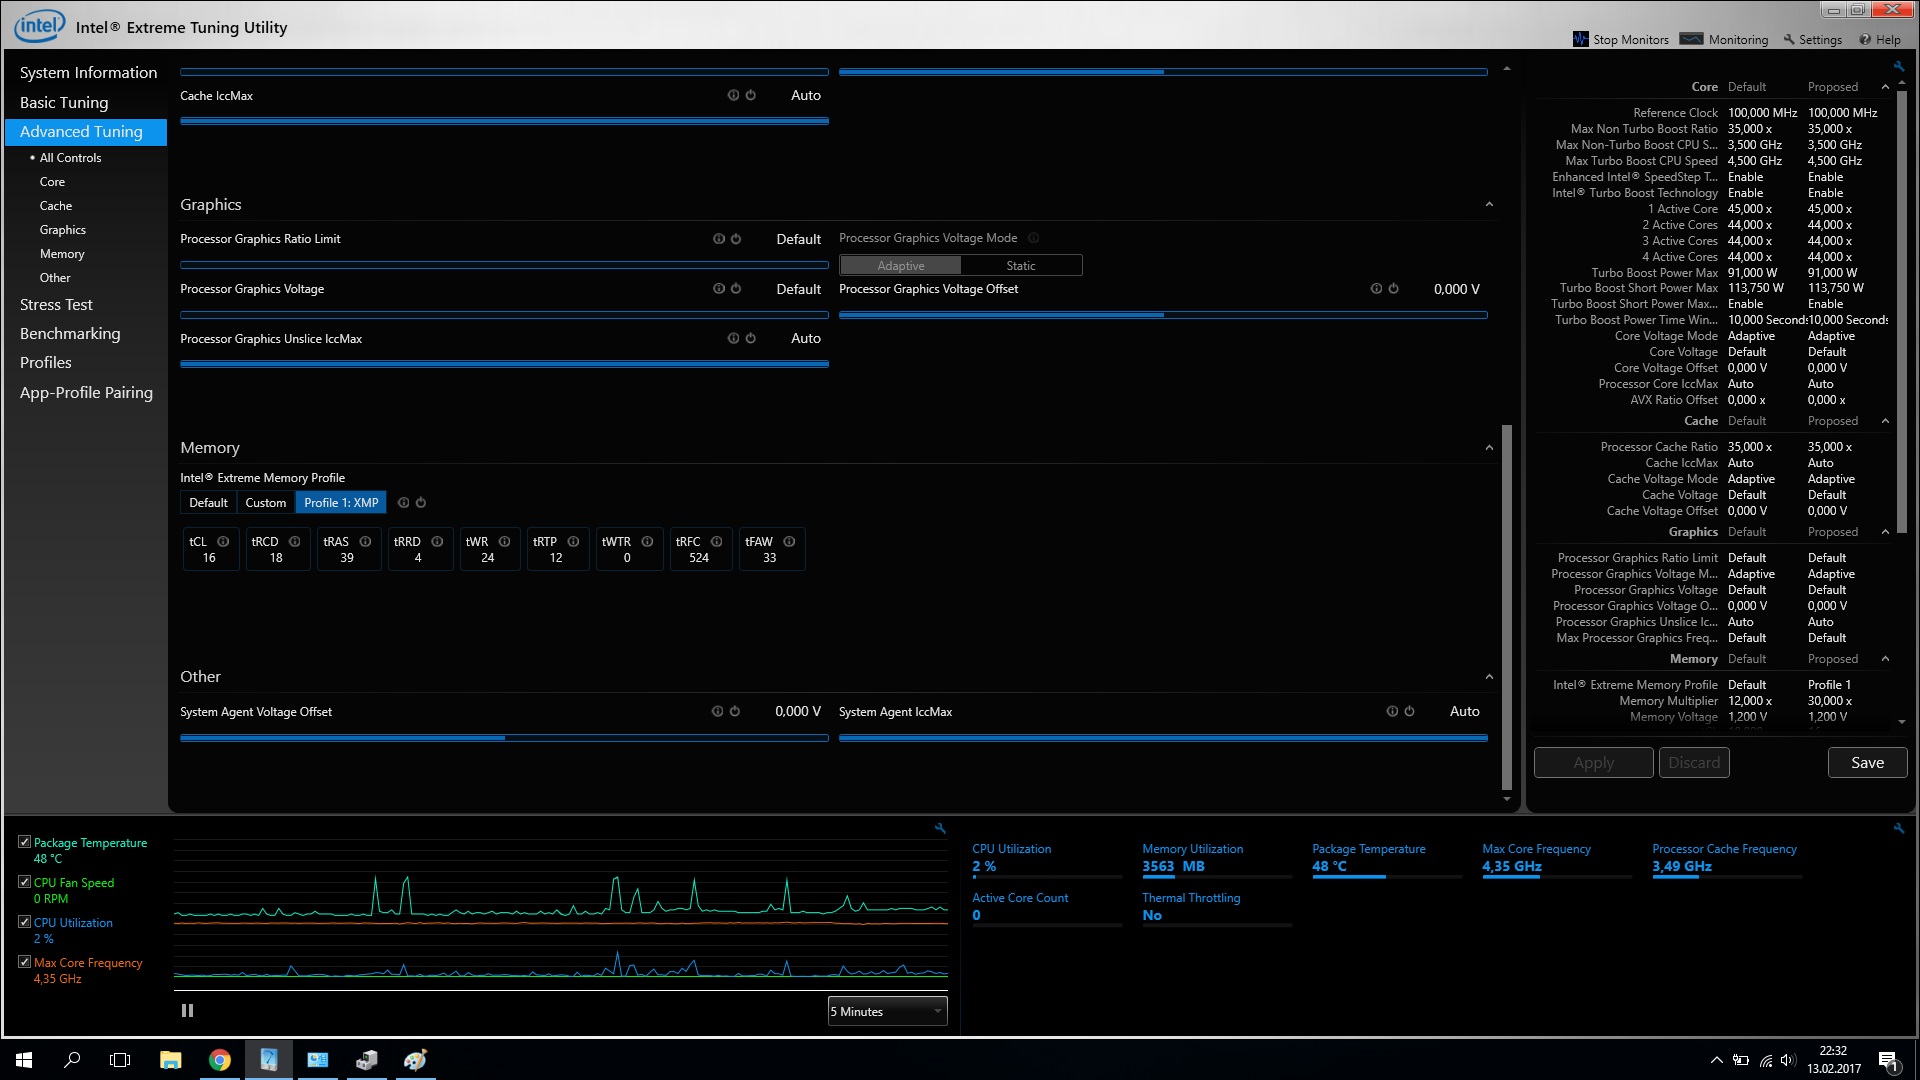1920x1080 pixels.
Task: Open Chrome from the taskbar
Action: click(219, 1060)
